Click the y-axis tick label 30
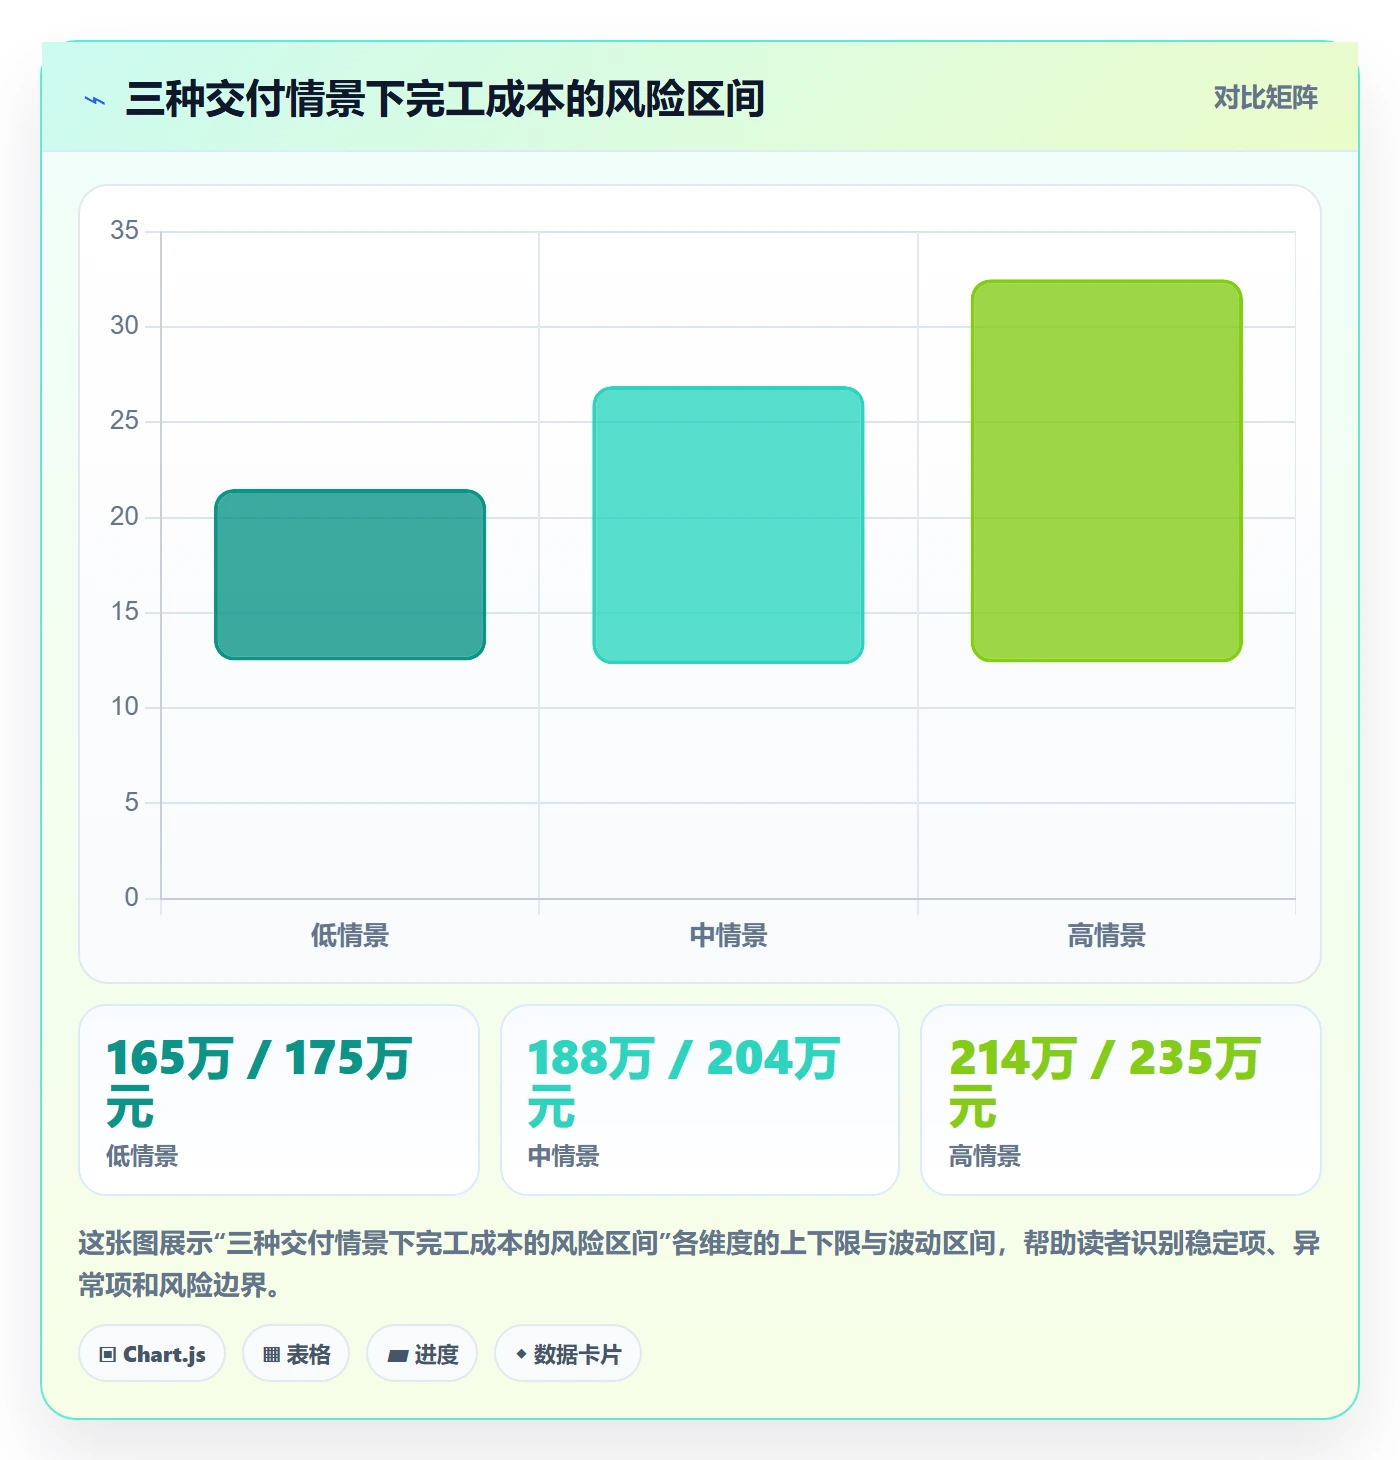 pos(125,326)
